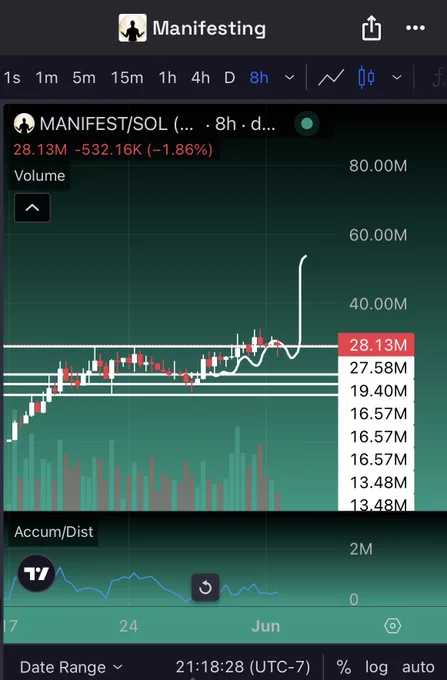This screenshot has height=680, width=447.
Task: Select the active 8h timeframe
Action: 259,78
